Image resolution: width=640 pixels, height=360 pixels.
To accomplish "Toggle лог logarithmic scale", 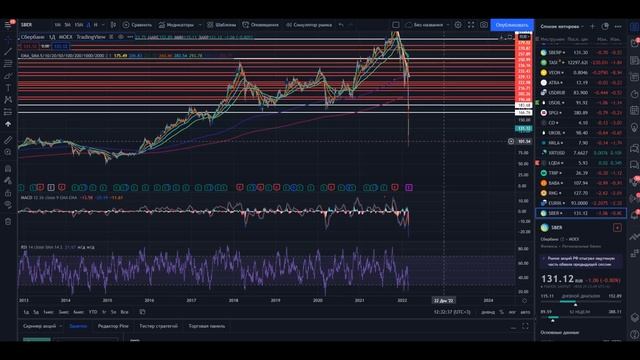I will point(512,312).
